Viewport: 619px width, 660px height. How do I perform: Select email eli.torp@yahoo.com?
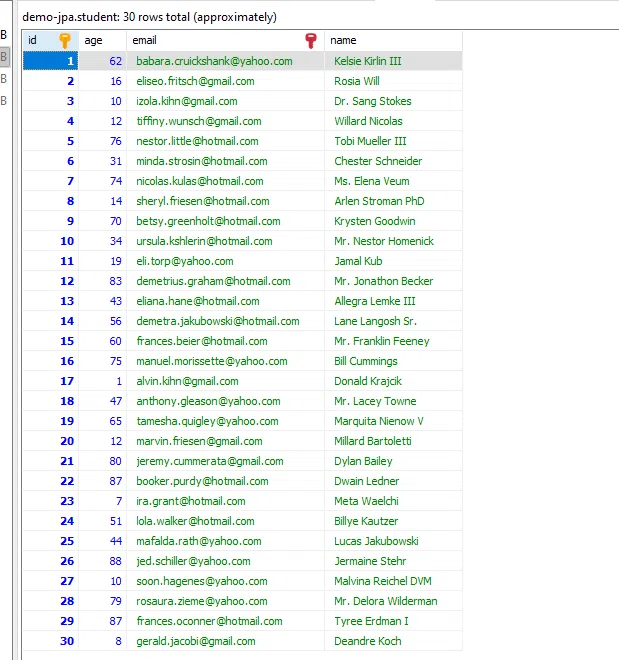pyautogui.click(x=185, y=261)
